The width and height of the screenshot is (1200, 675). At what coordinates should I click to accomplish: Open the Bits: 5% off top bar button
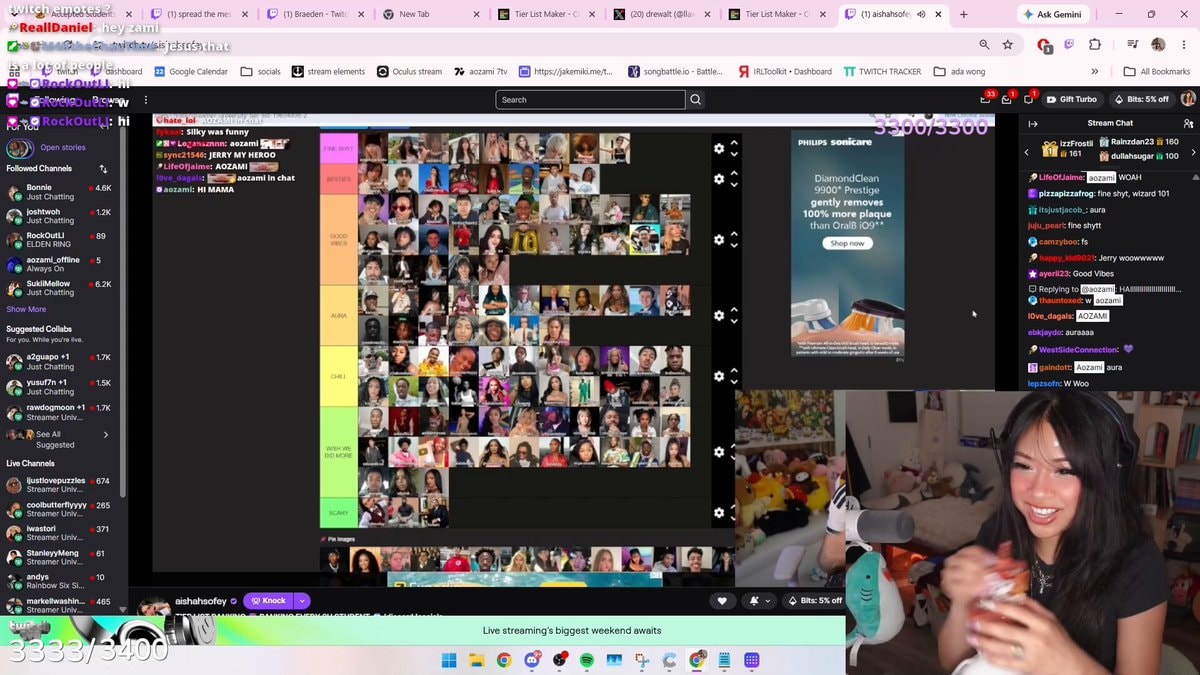tap(1141, 99)
